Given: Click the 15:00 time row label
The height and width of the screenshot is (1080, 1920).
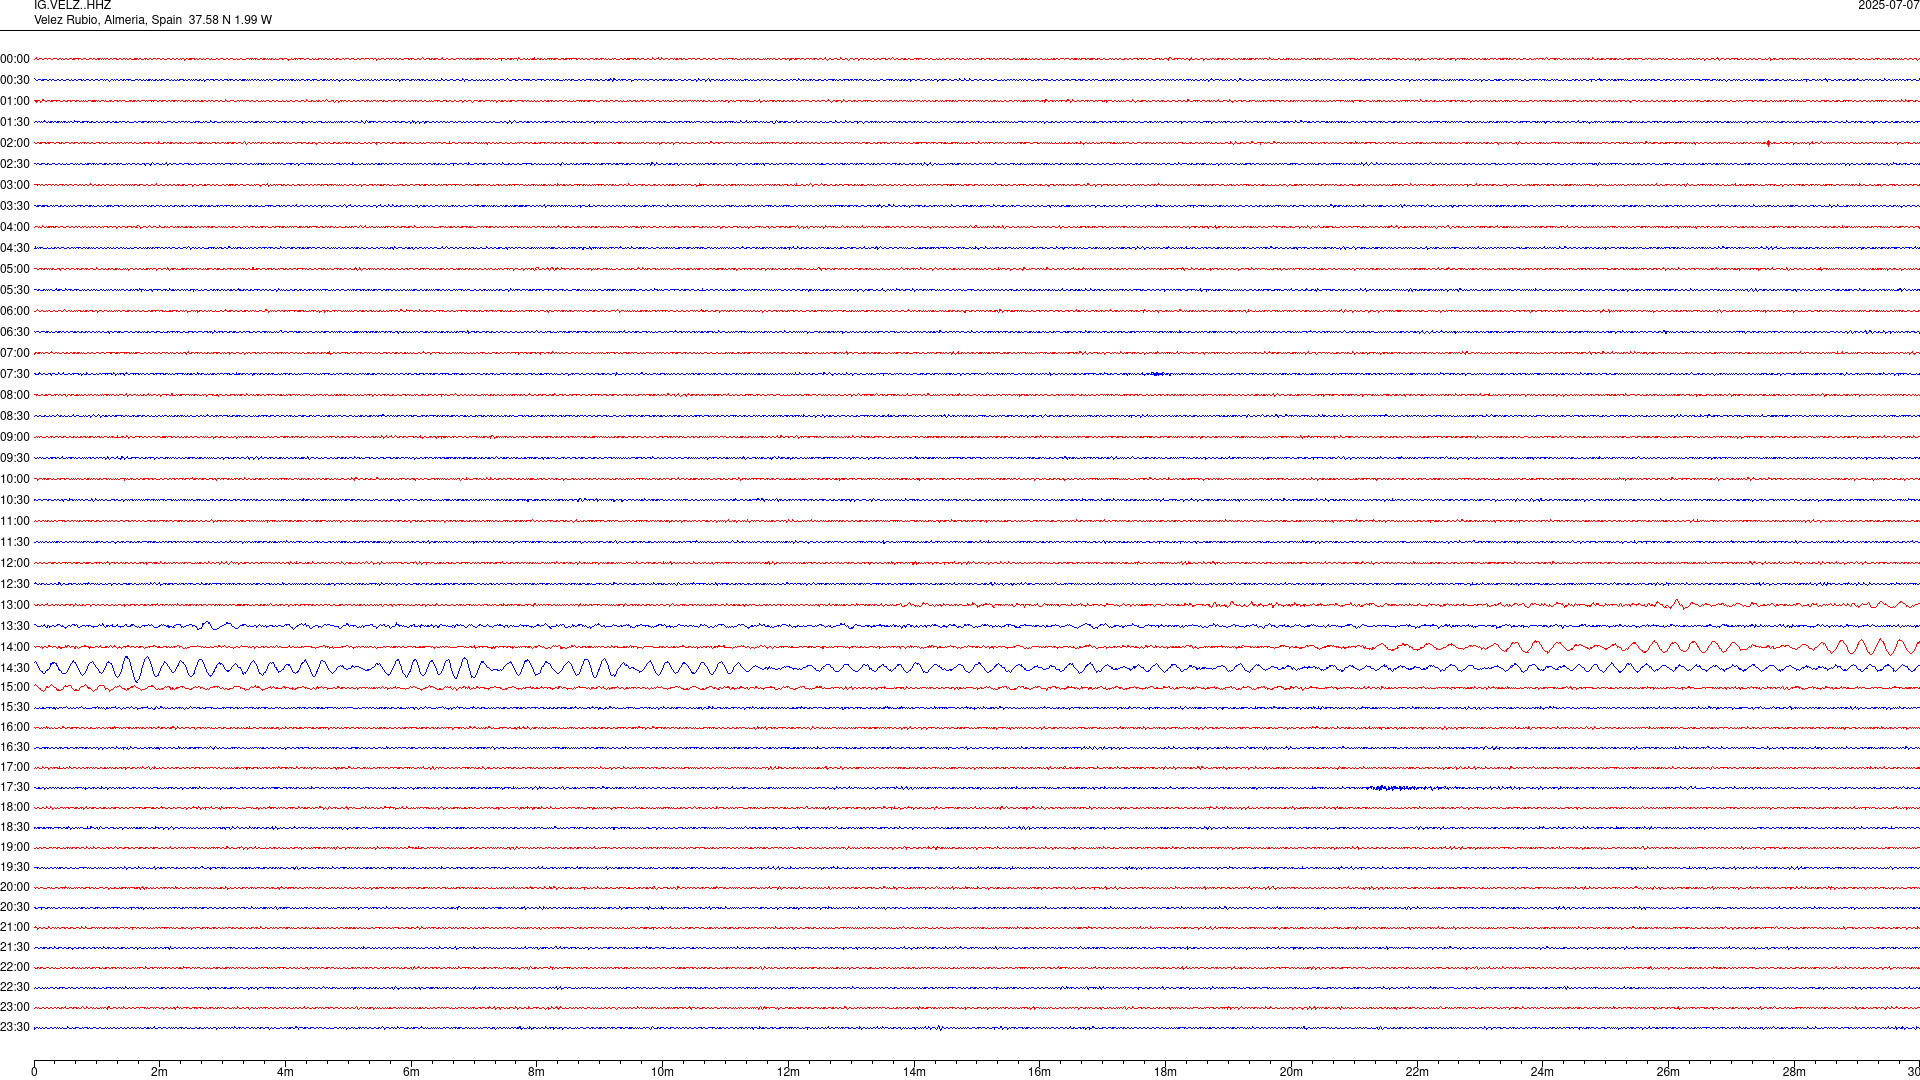Looking at the screenshot, I should click(15, 687).
